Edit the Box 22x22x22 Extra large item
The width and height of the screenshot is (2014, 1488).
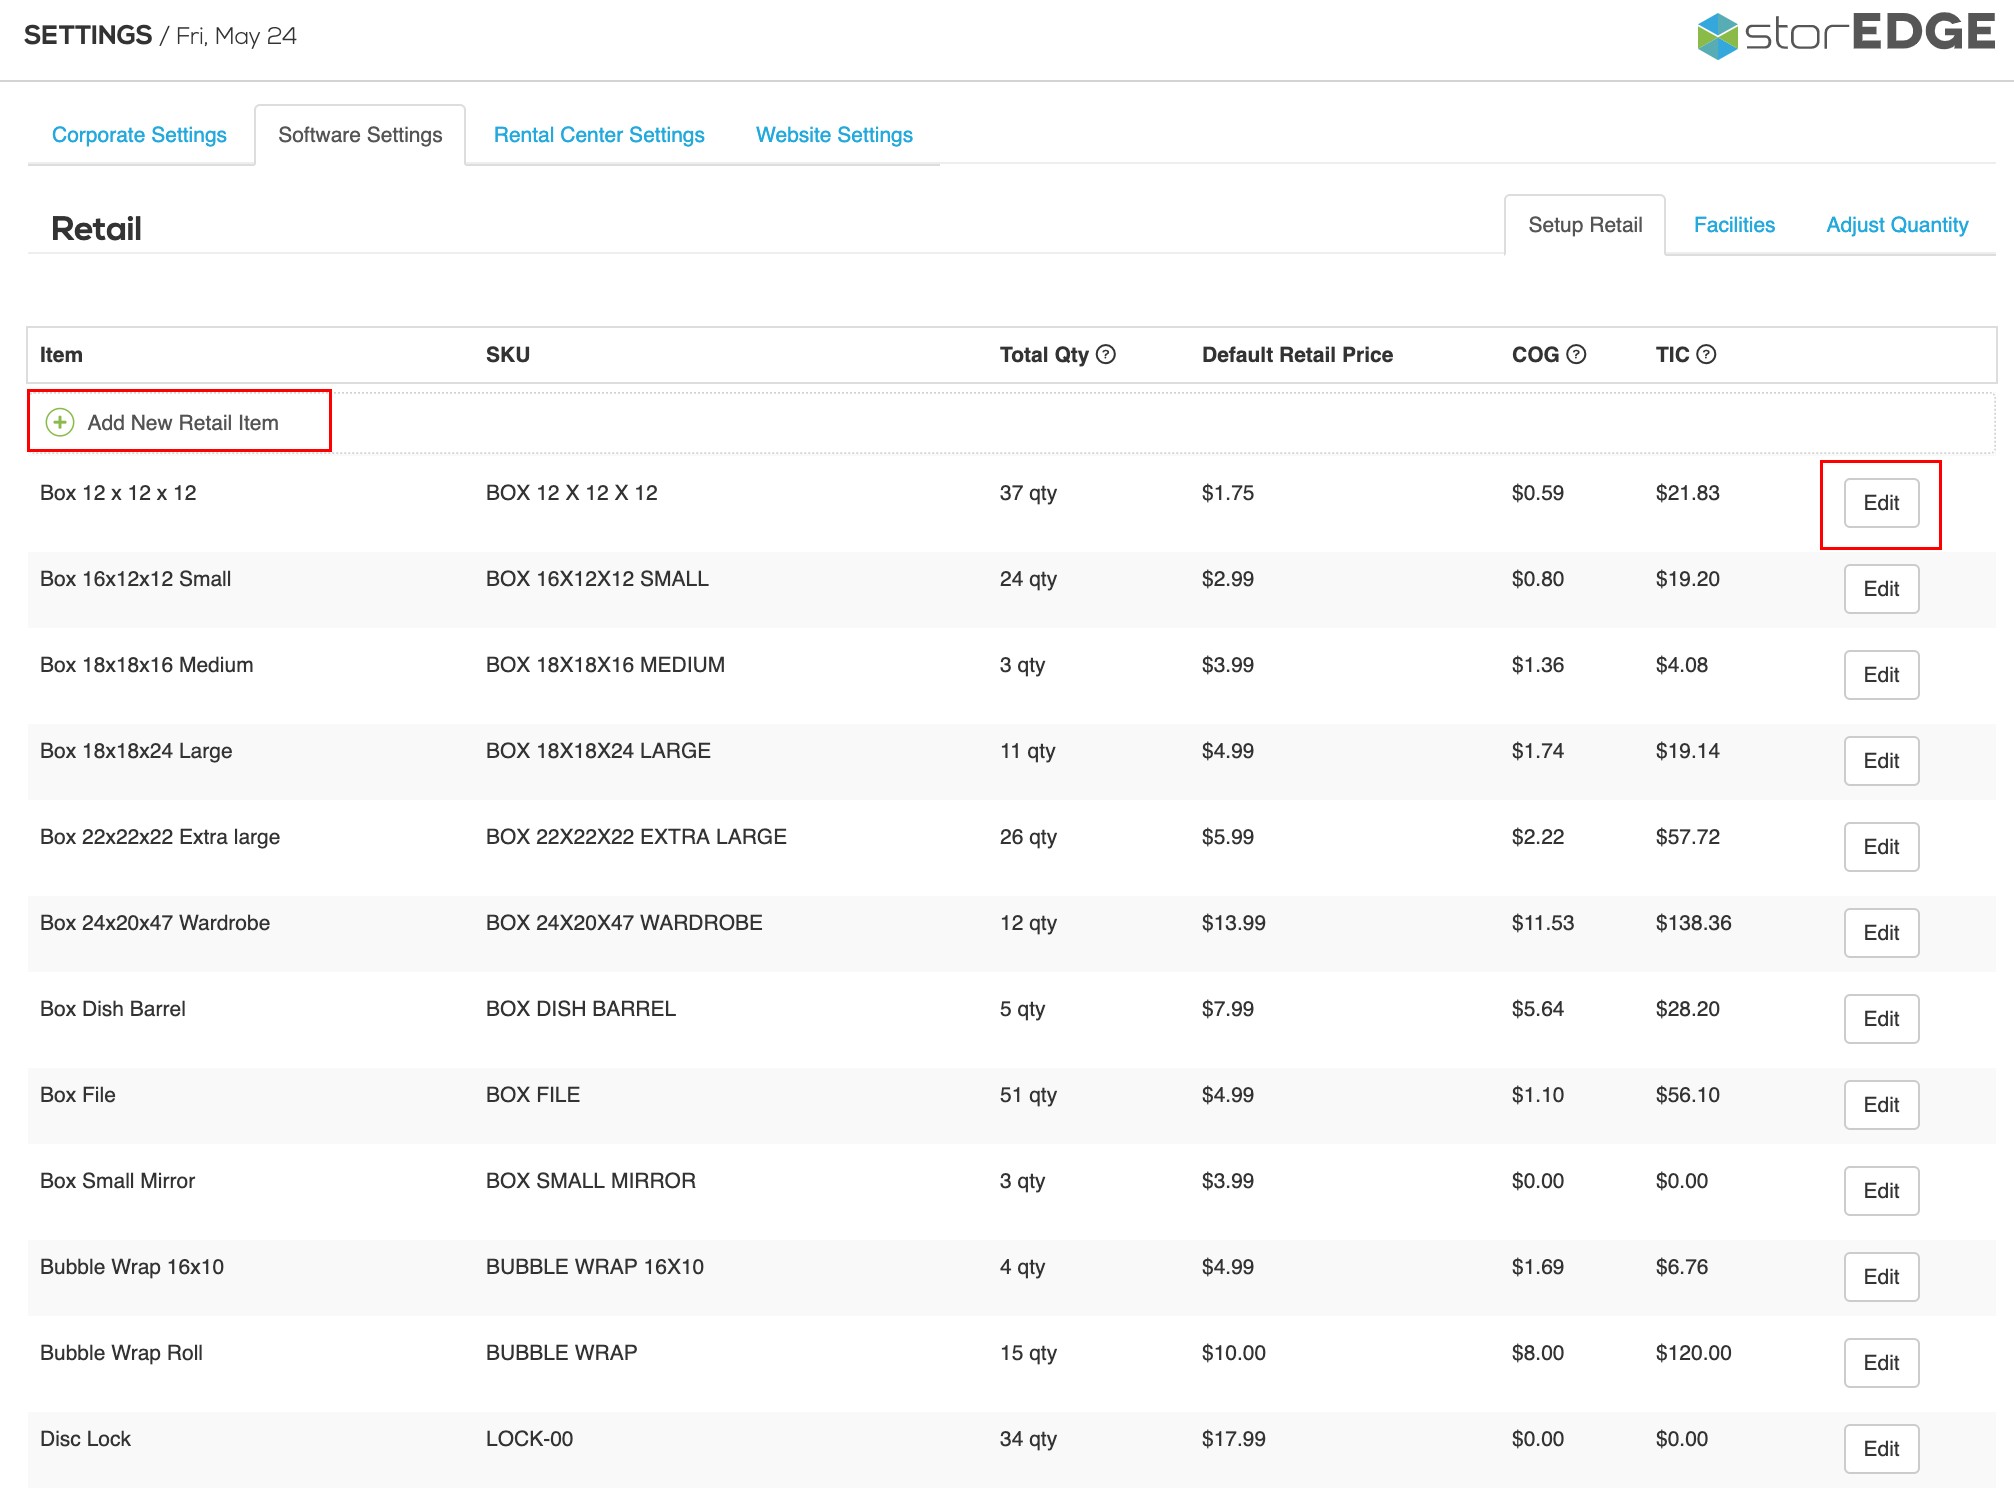pyautogui.click(x=1881, y=847)
